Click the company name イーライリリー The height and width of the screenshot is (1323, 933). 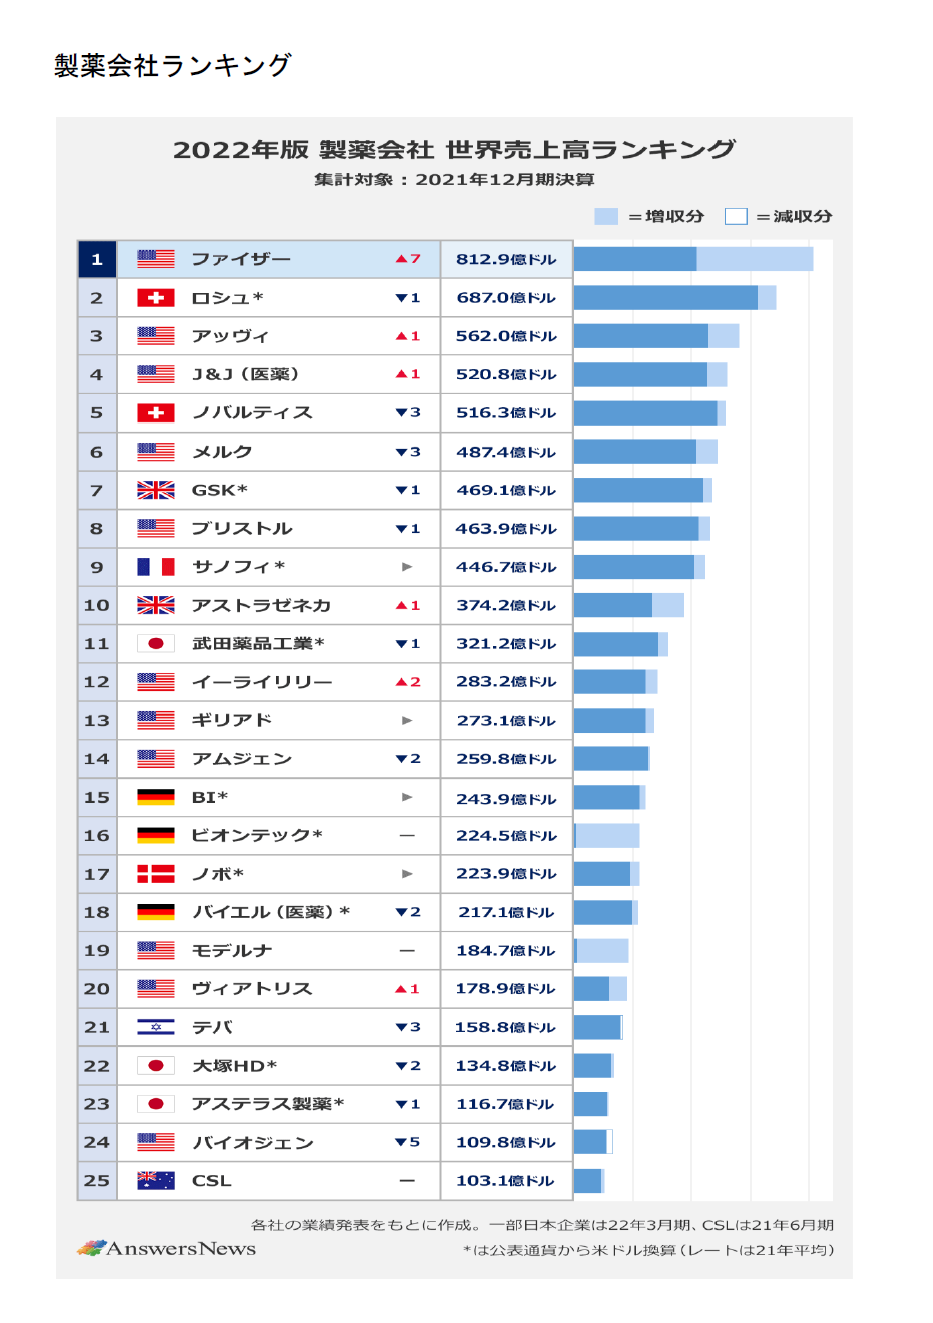click(x=262, y=682)
